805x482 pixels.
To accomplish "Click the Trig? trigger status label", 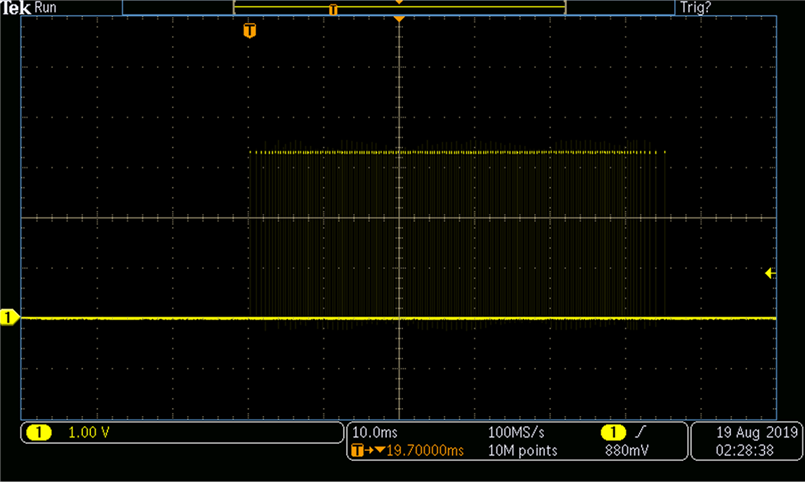I will point(696,7).
